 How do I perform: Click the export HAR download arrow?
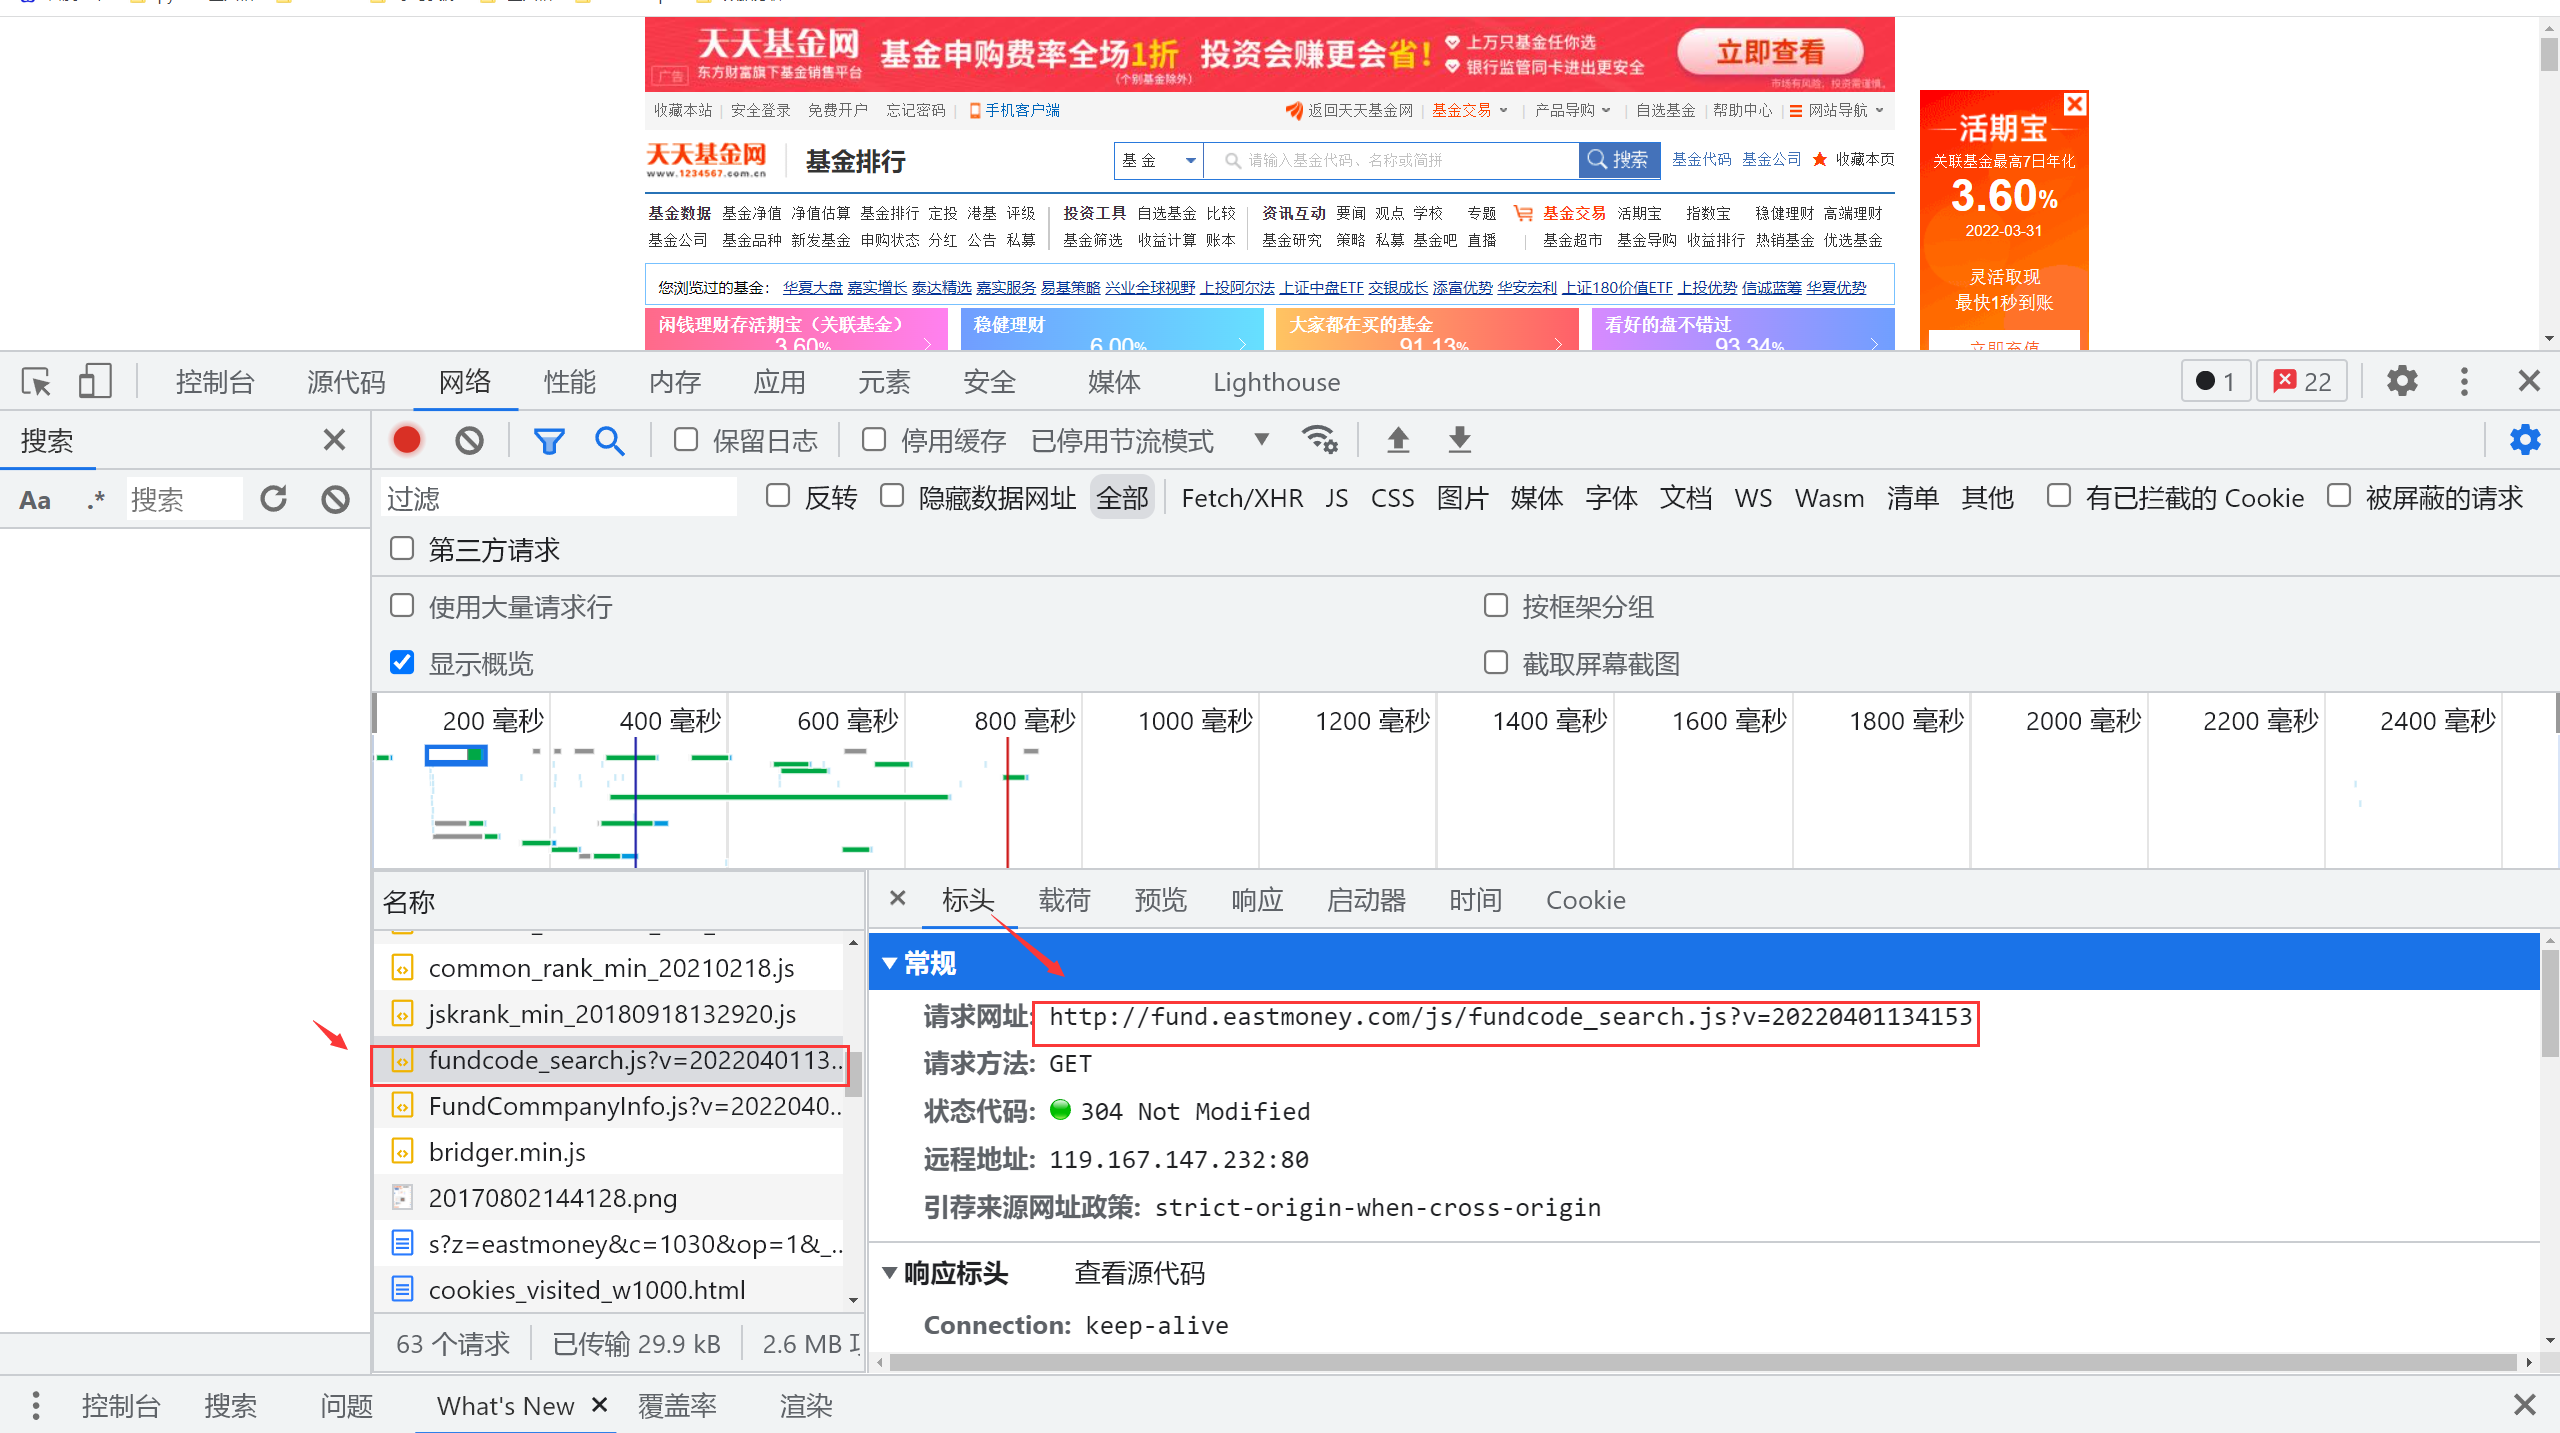[x=1460, y=440]
